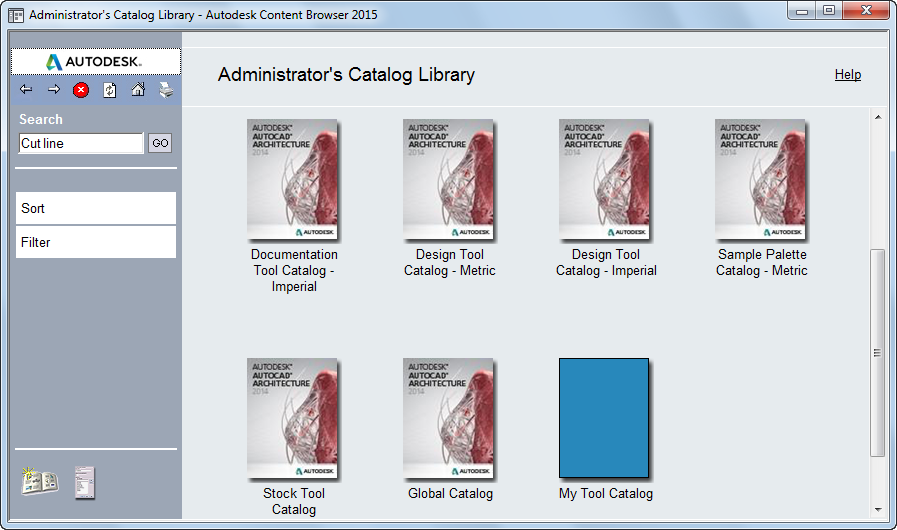Expand the Sort panel
Image resolution: width=897 pixels, height=530 pixels.
point(96,208)
